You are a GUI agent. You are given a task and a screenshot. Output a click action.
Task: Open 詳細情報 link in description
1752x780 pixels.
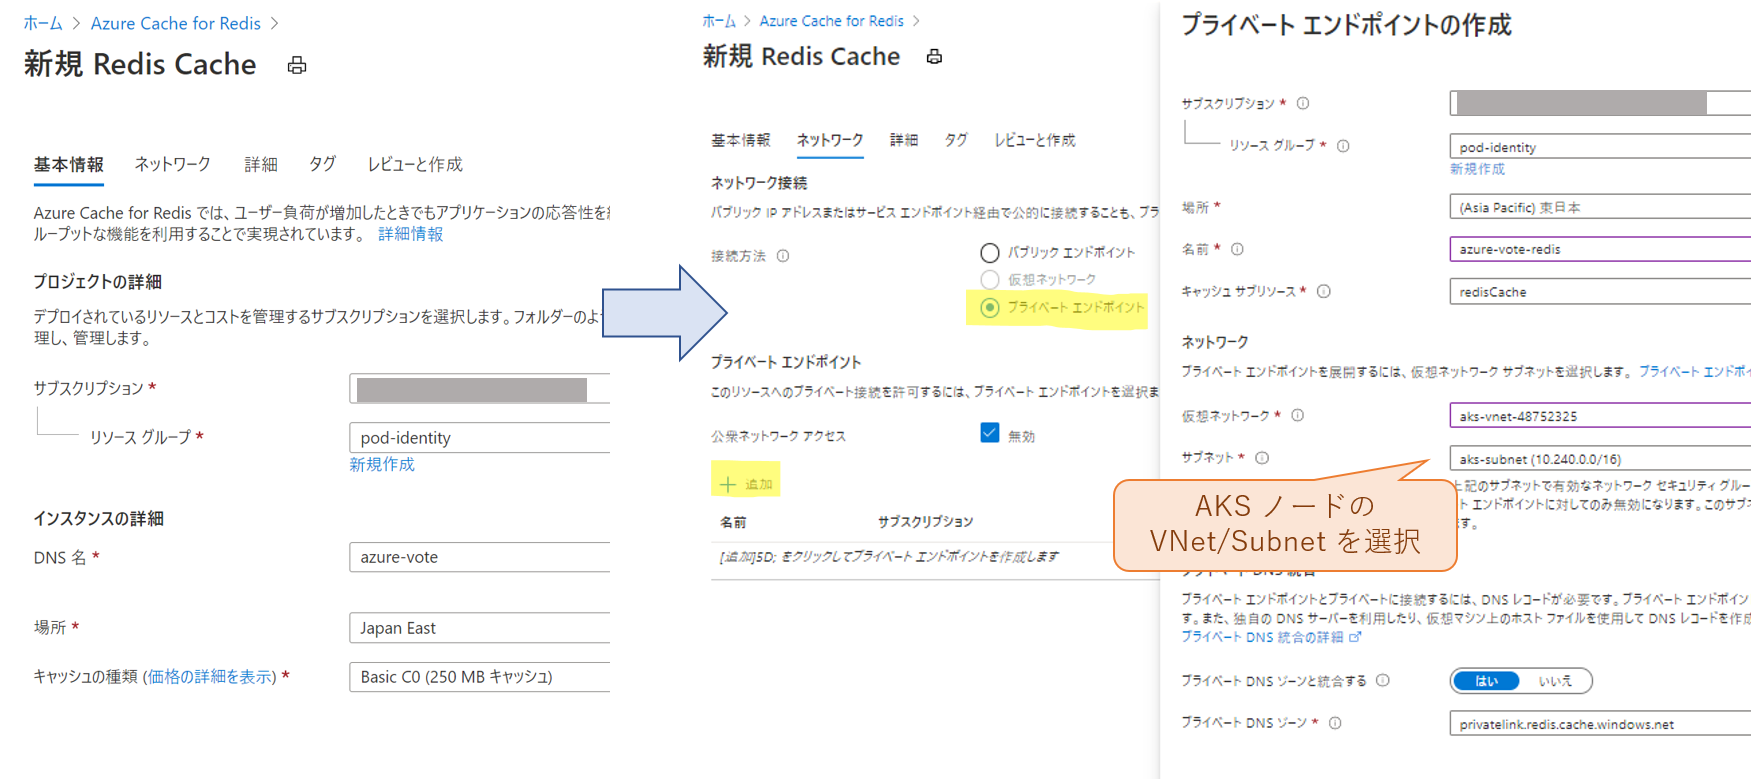pos(411,234)
